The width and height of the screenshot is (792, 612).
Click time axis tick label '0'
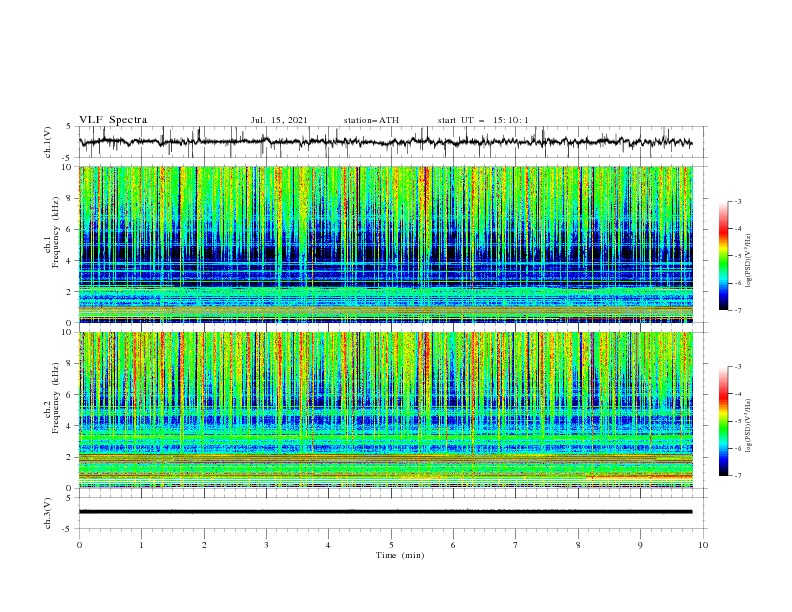coord(79,545)
